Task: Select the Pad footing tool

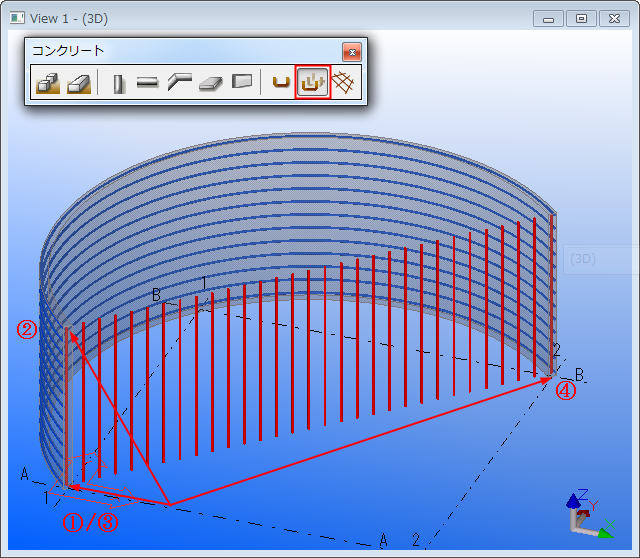Action: (x=48, y=84)
